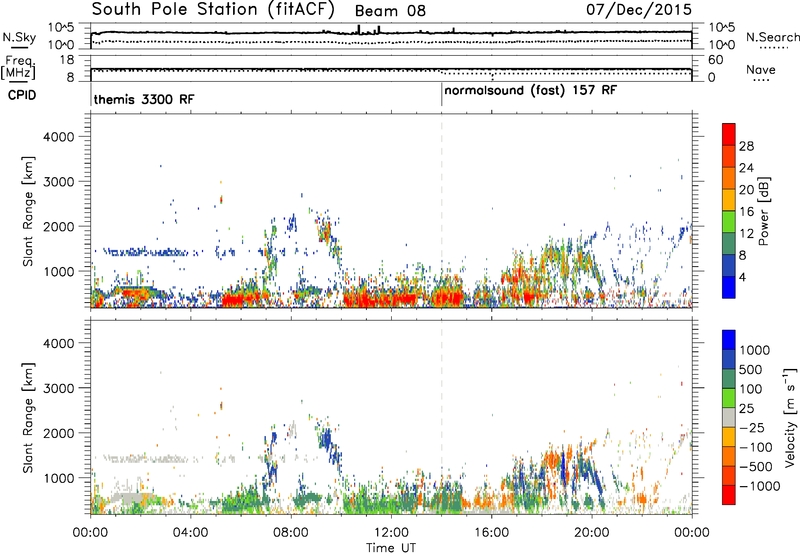Click the CPID label
Image resolution: width=800 pixels, height=554 pixels.
tap(22, 95)
